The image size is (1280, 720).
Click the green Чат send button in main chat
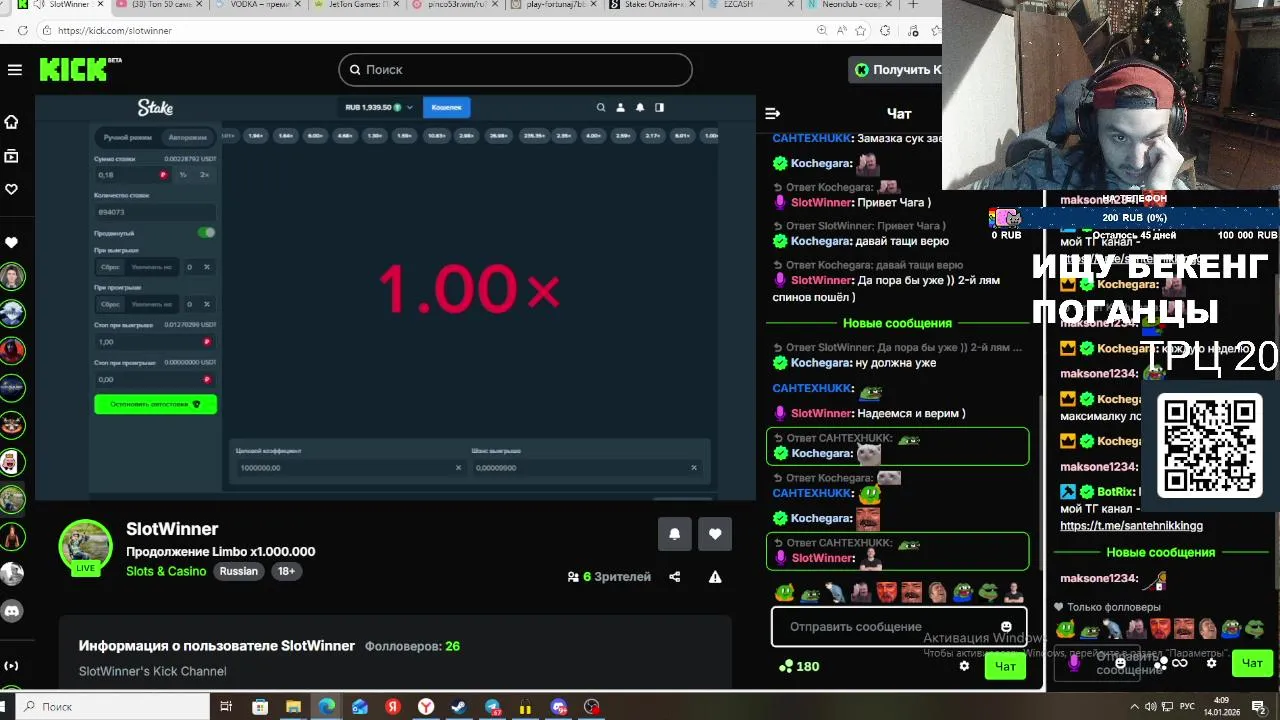[x=1005, y=666]
